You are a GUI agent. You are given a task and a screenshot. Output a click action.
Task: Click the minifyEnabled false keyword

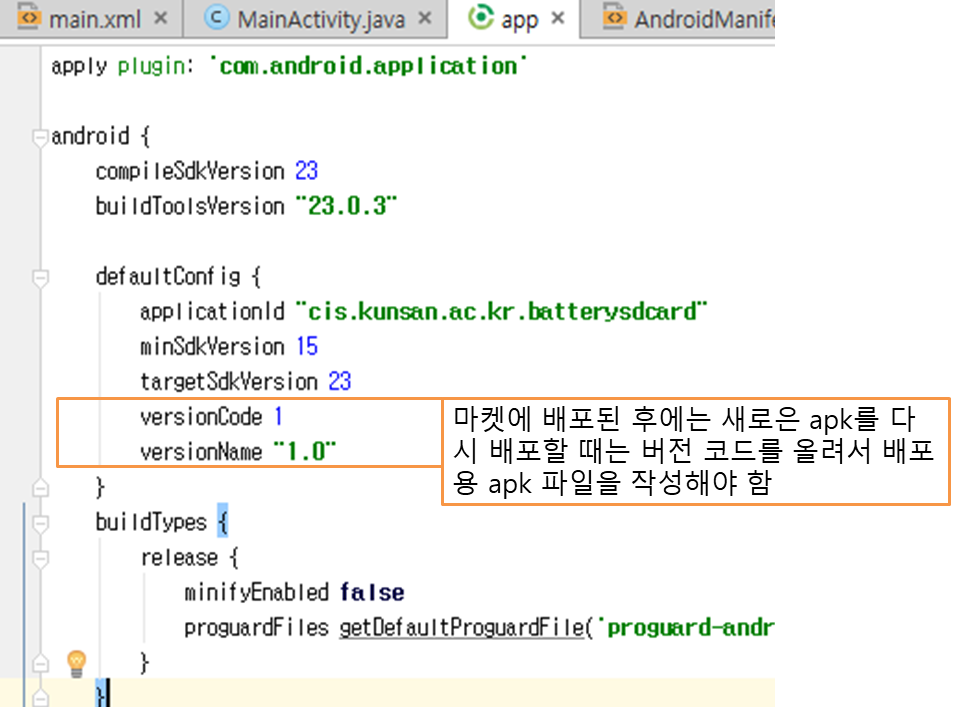371,592
